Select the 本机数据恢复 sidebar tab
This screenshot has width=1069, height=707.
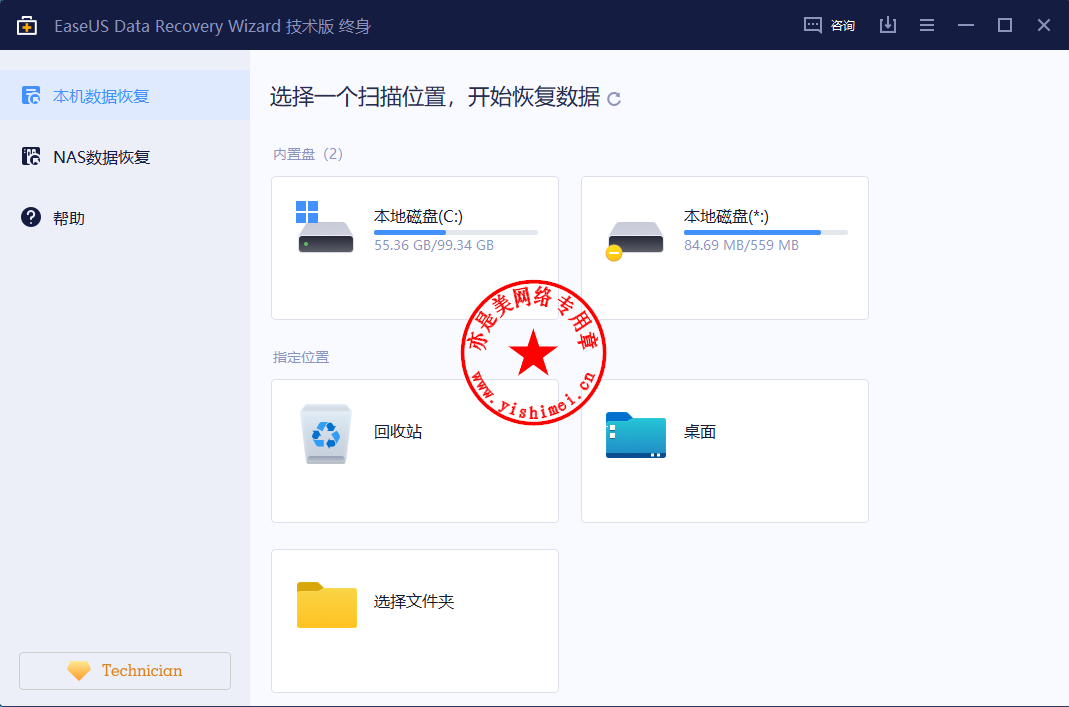coord(125,95)
